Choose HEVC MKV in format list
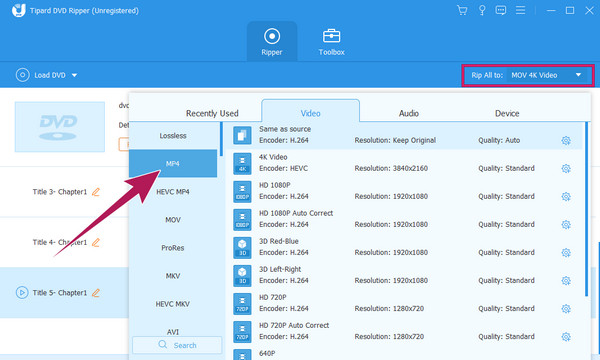Screen dimensions: 600x360 (173, 304)
